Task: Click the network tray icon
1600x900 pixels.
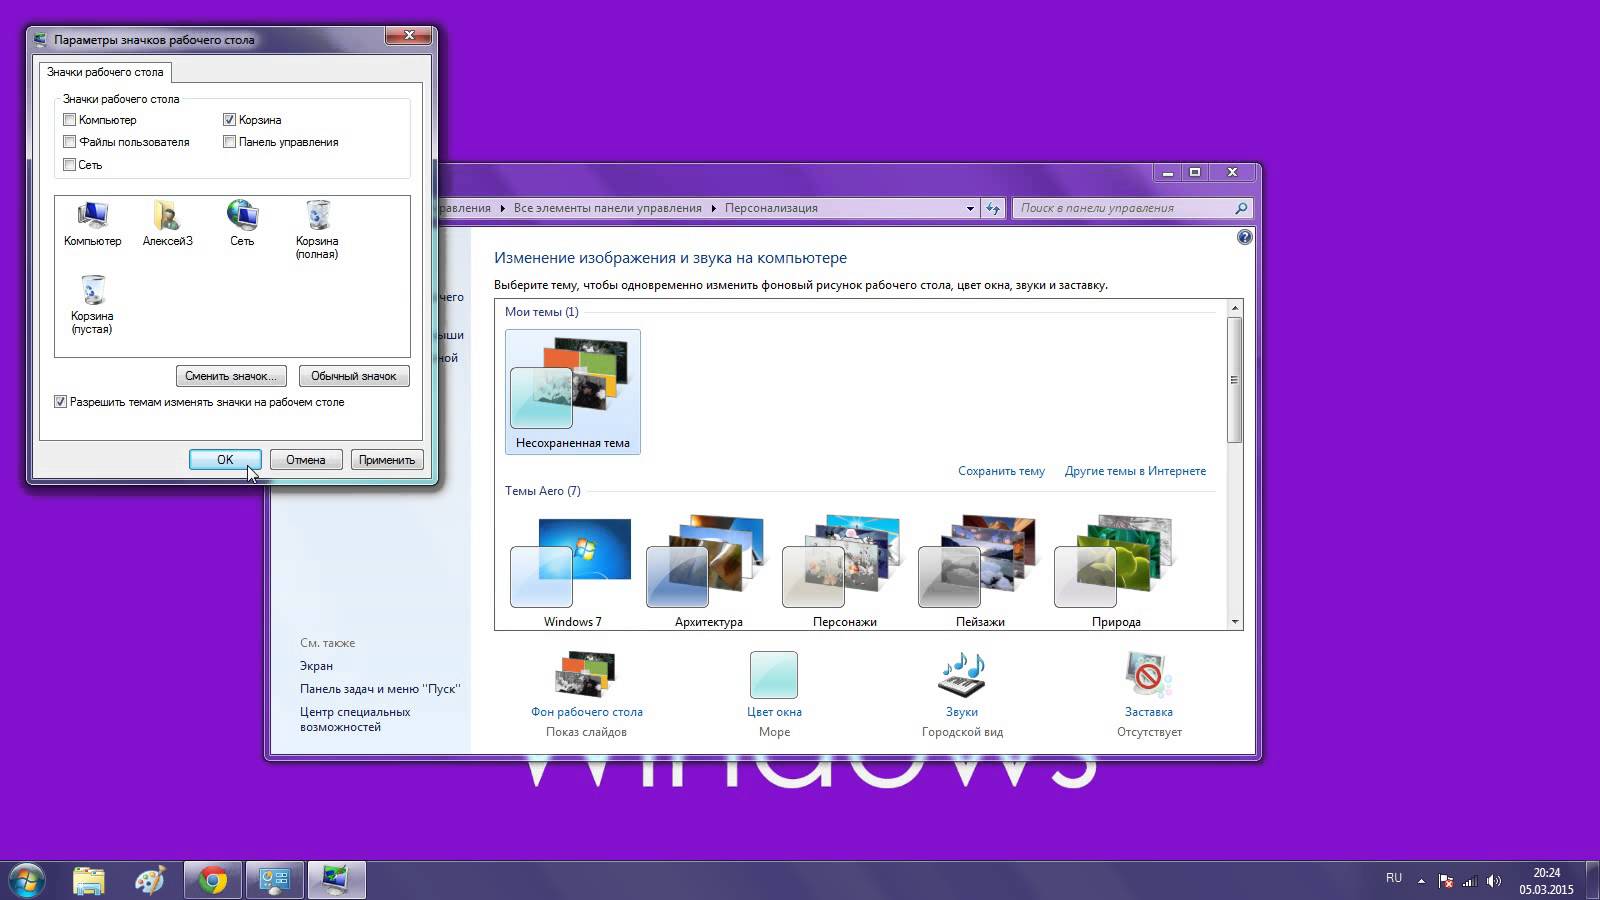Action: click(x=1470, y=881)
